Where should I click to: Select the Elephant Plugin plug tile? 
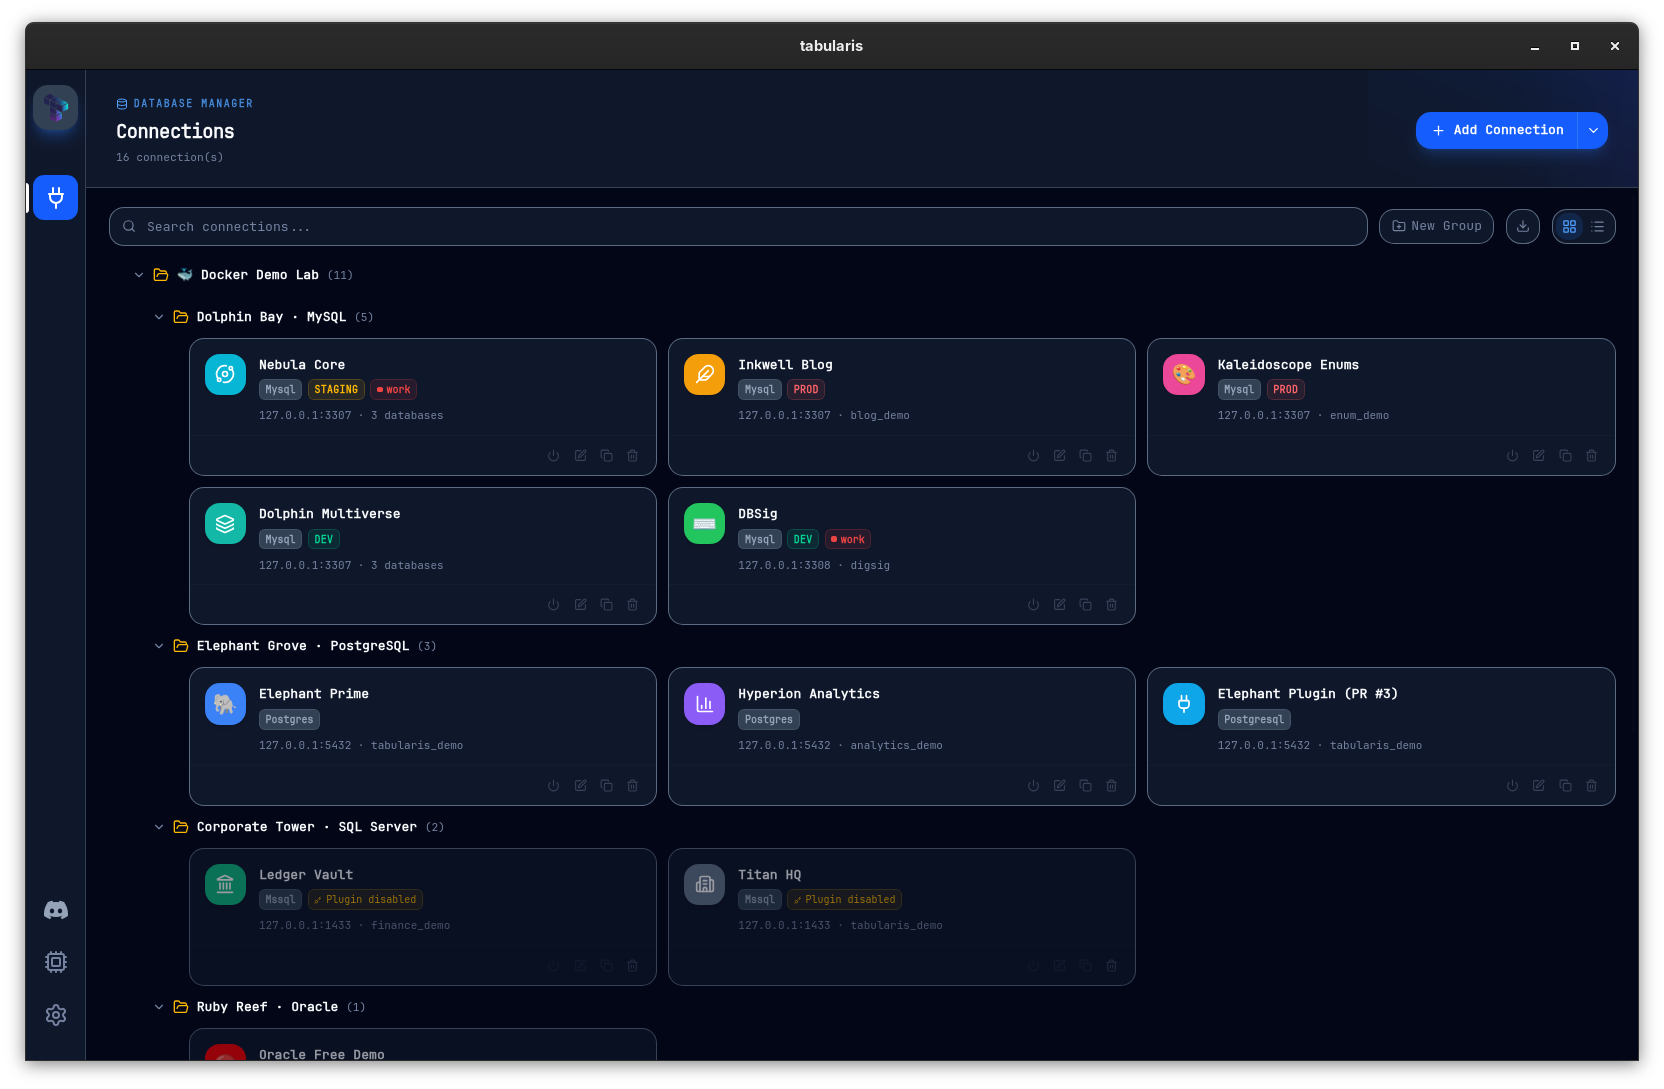[x=1184, y=704]
